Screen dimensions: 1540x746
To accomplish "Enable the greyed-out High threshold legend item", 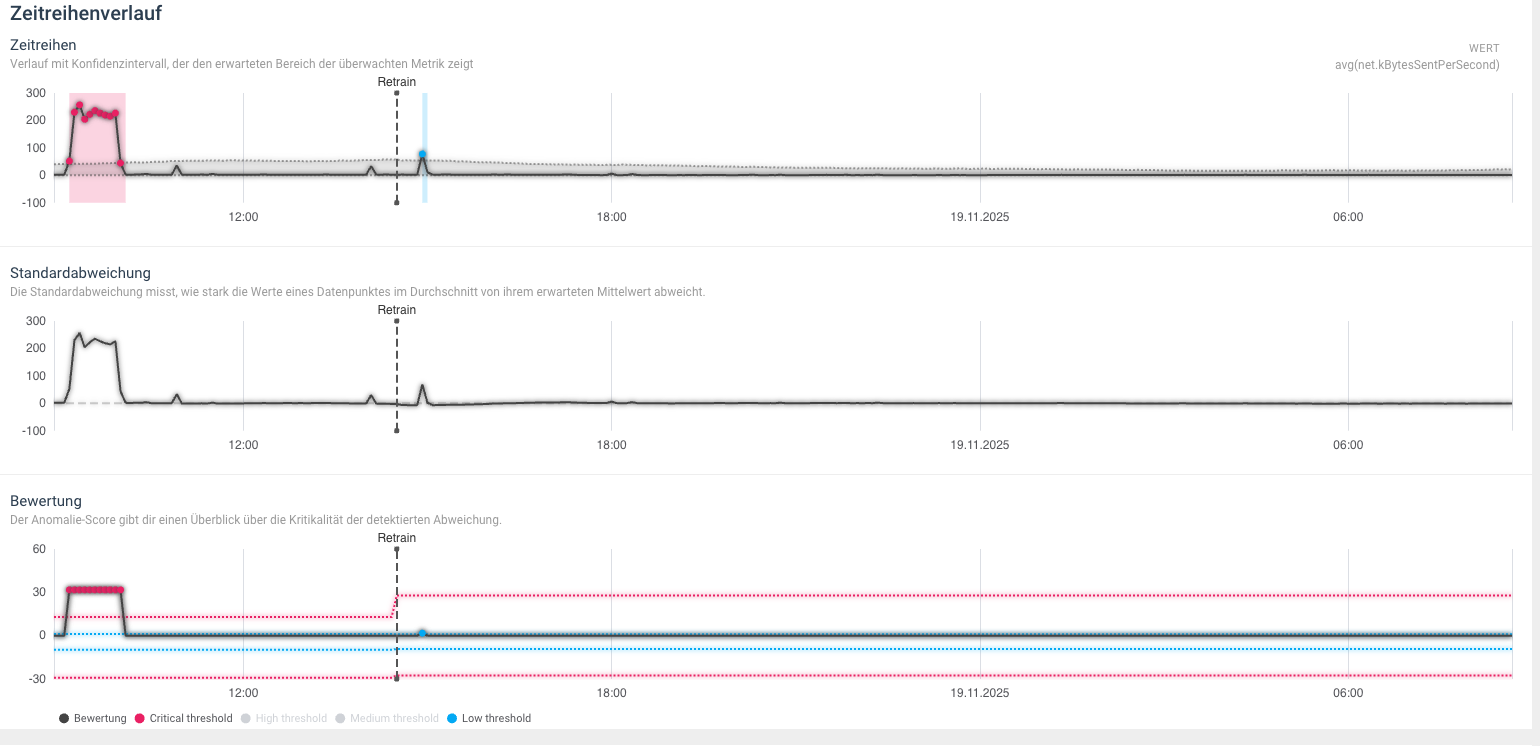I will (x=284, y=718).
